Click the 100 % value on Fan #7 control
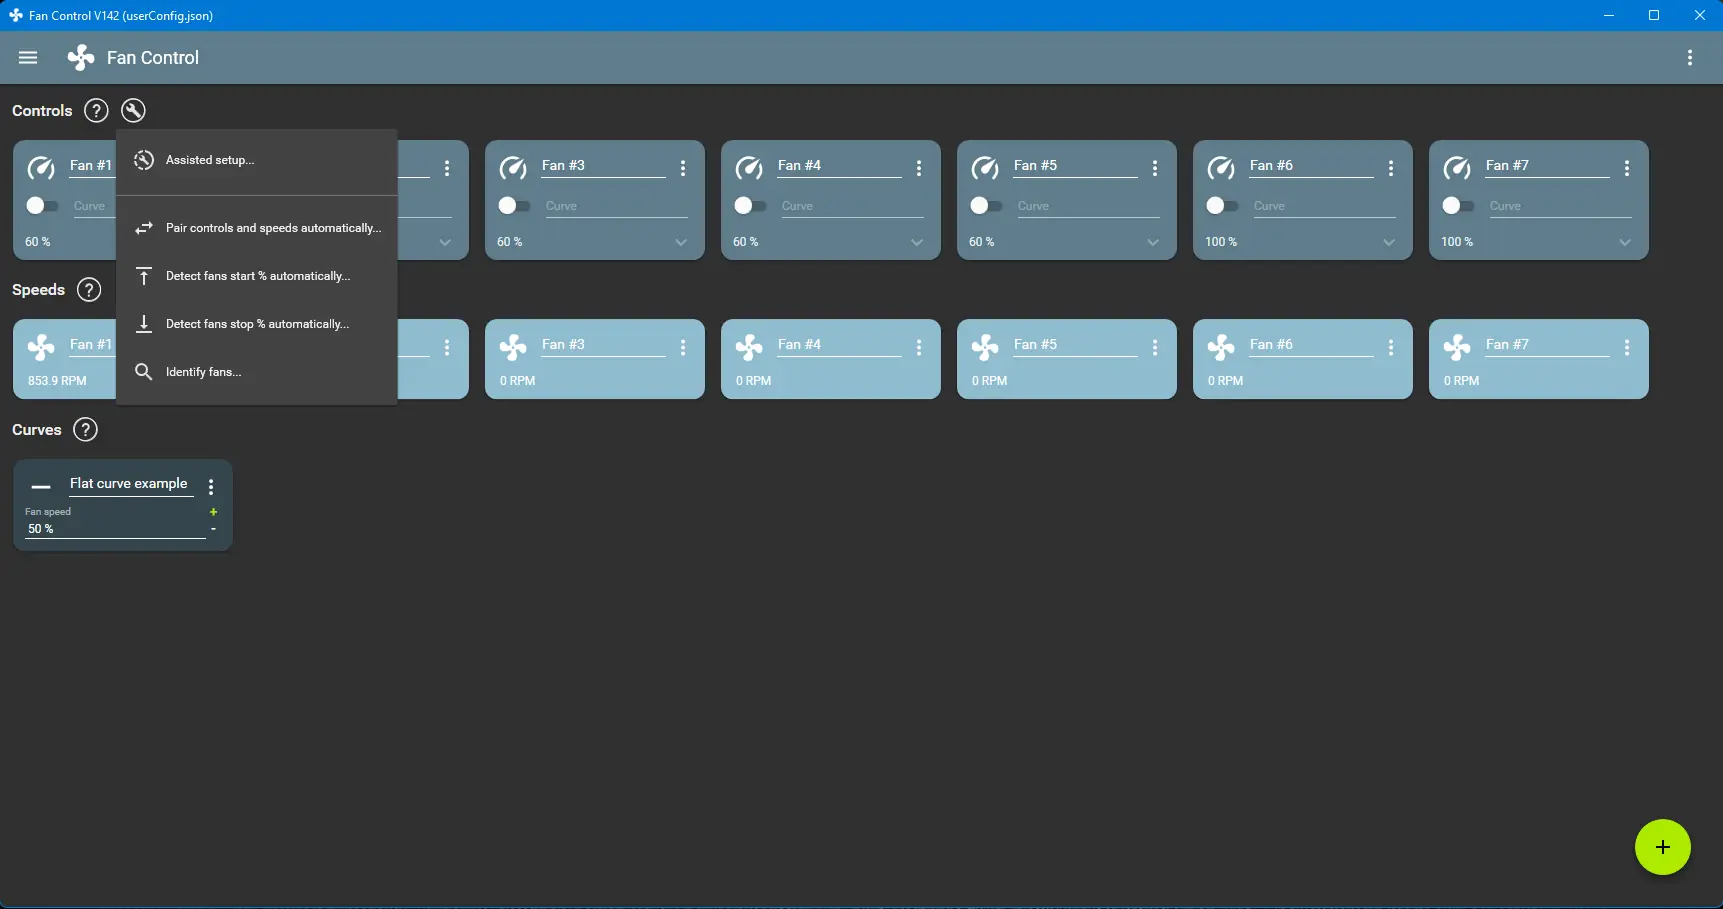 coord(1457,242)
